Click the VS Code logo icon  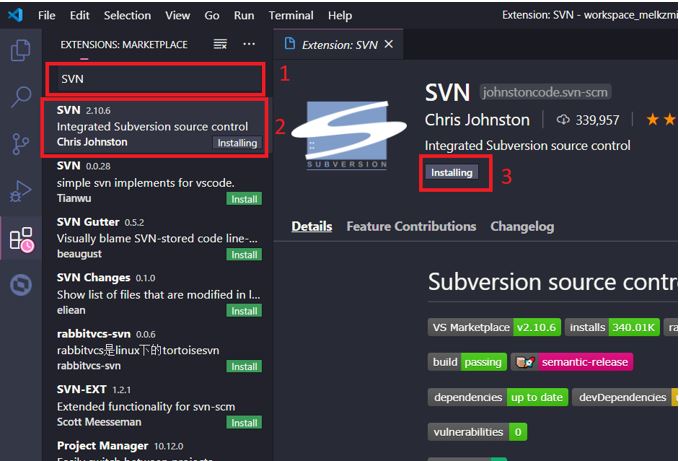click(x=16, y=15)
